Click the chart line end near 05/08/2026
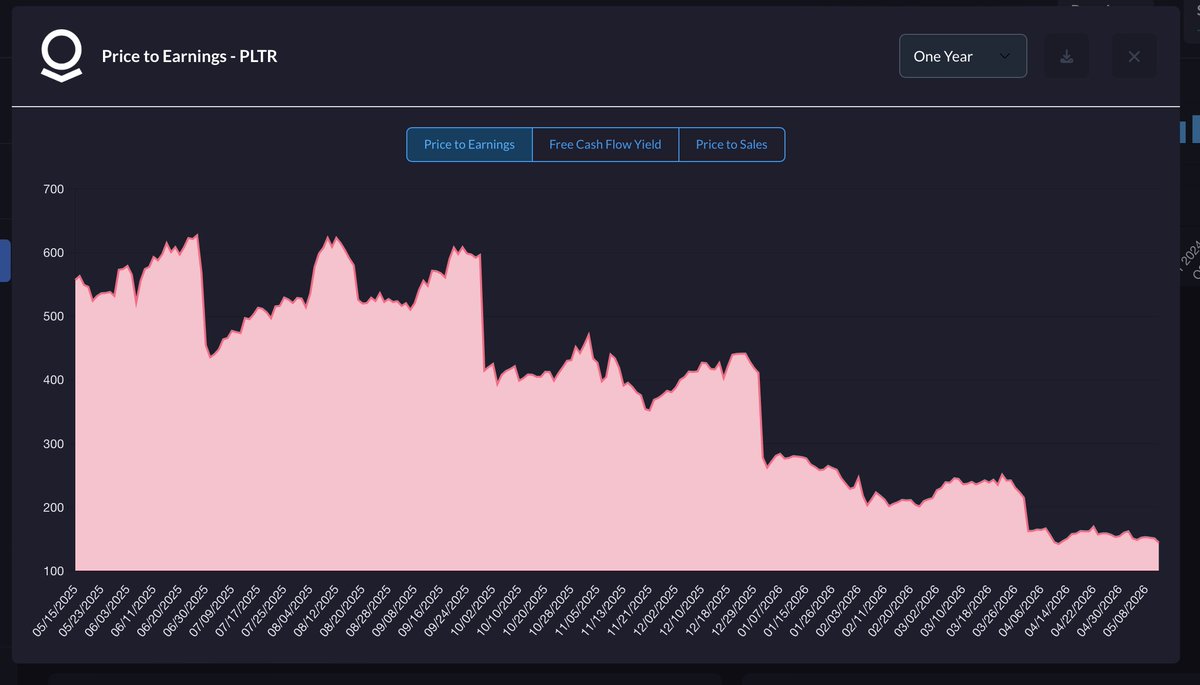This screenshot has width=1200, height=685. [x=1158, y=543]
